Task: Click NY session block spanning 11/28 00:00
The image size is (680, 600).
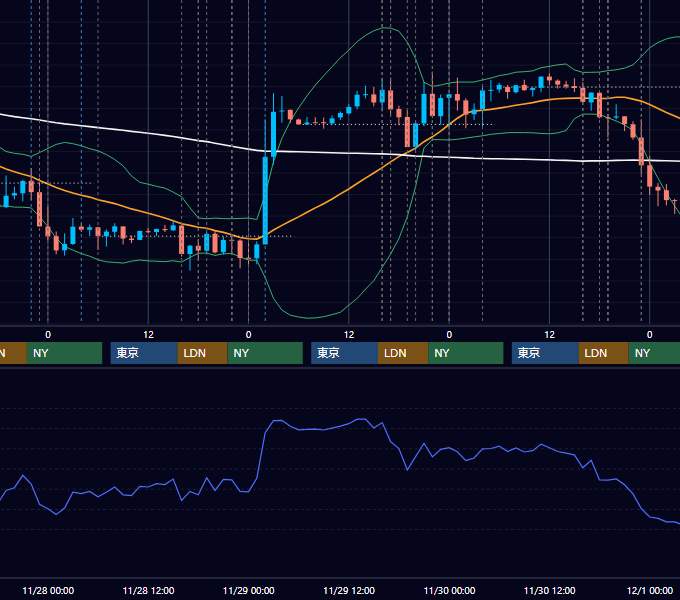Action: tap(64, 353)
